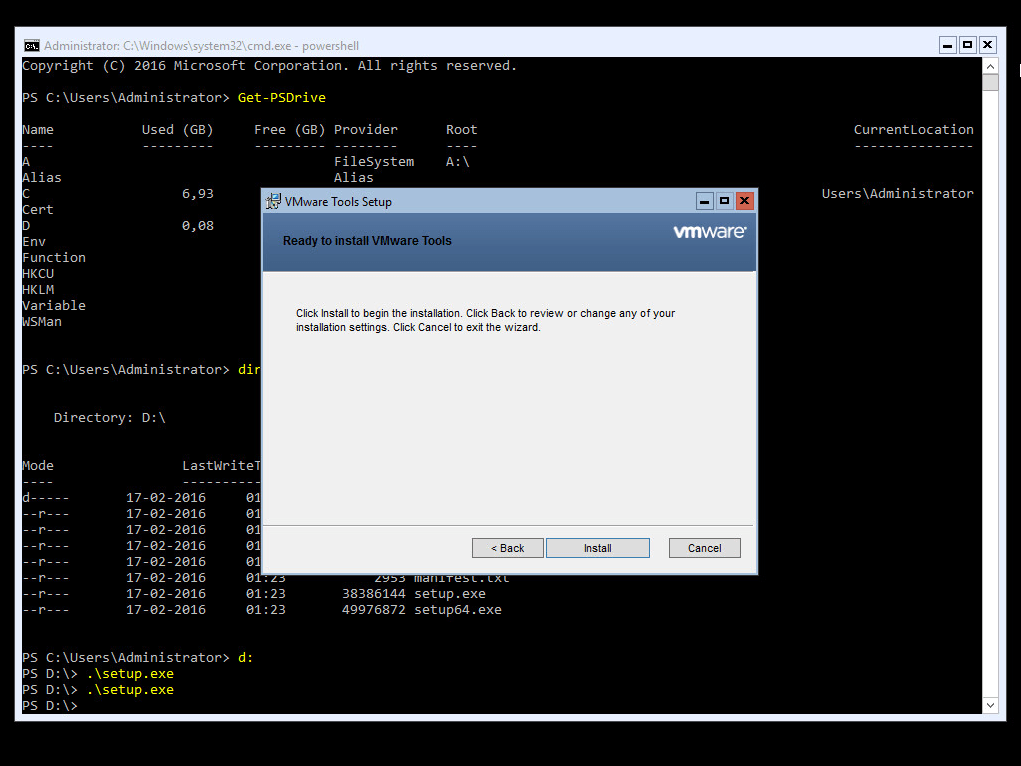1021x766 pixels.
Task: Click the 'Env' drive name
Action: (x=34, y=242)
